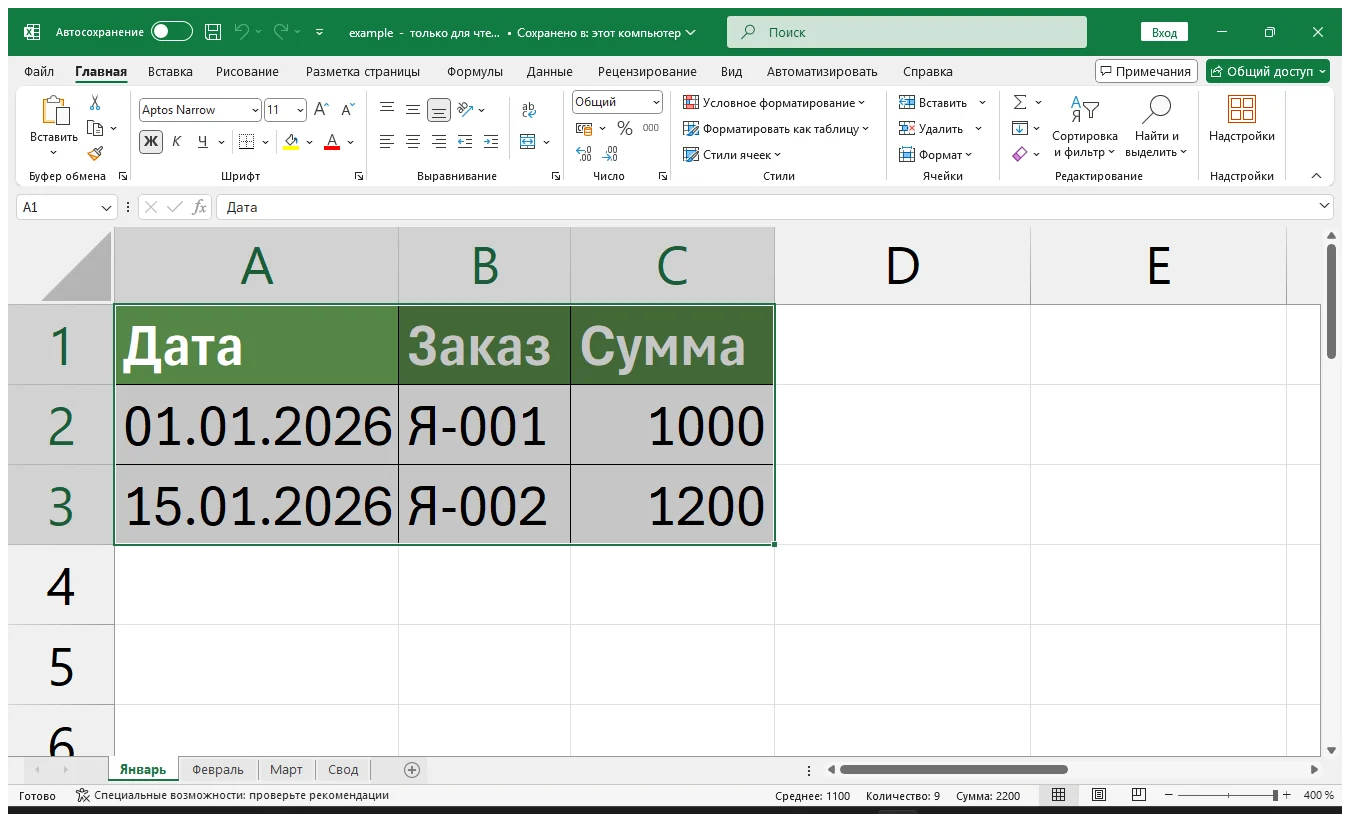Open the Сортировка и фильтр dropdown
1350x814 pixels.
1085,128
